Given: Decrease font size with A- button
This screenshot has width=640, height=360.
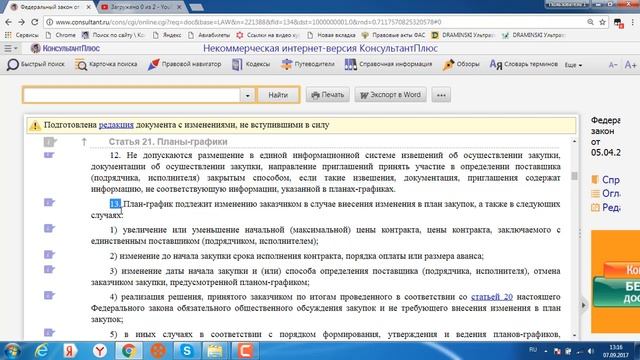Looking at the screenshot, I should (613, 65).
